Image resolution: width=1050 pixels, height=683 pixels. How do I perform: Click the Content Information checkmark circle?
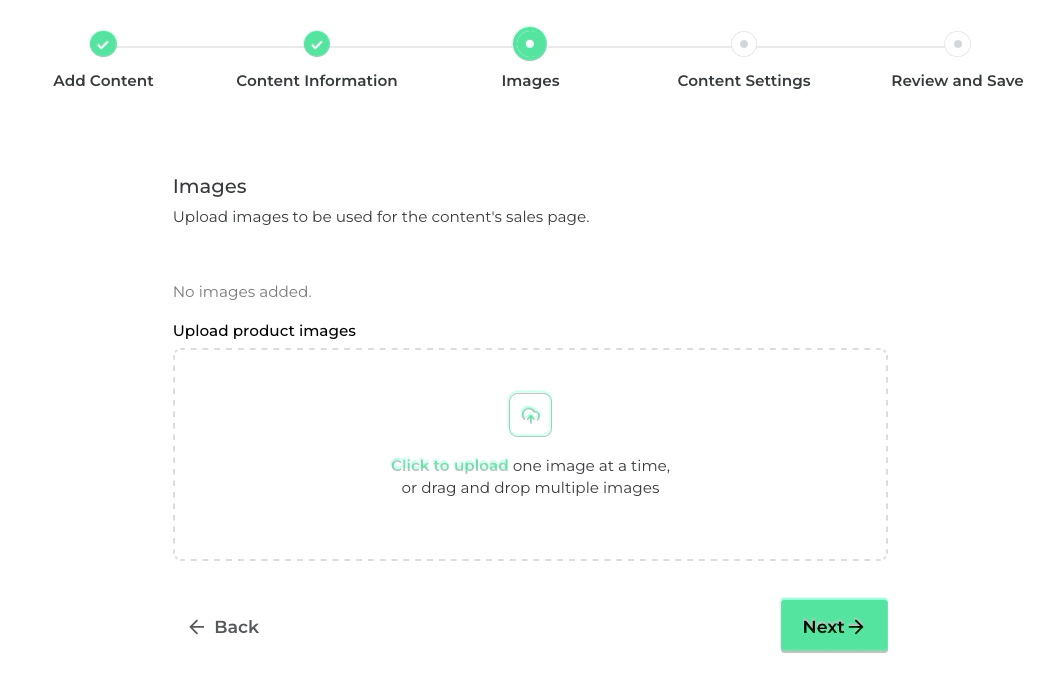[317, 44]
